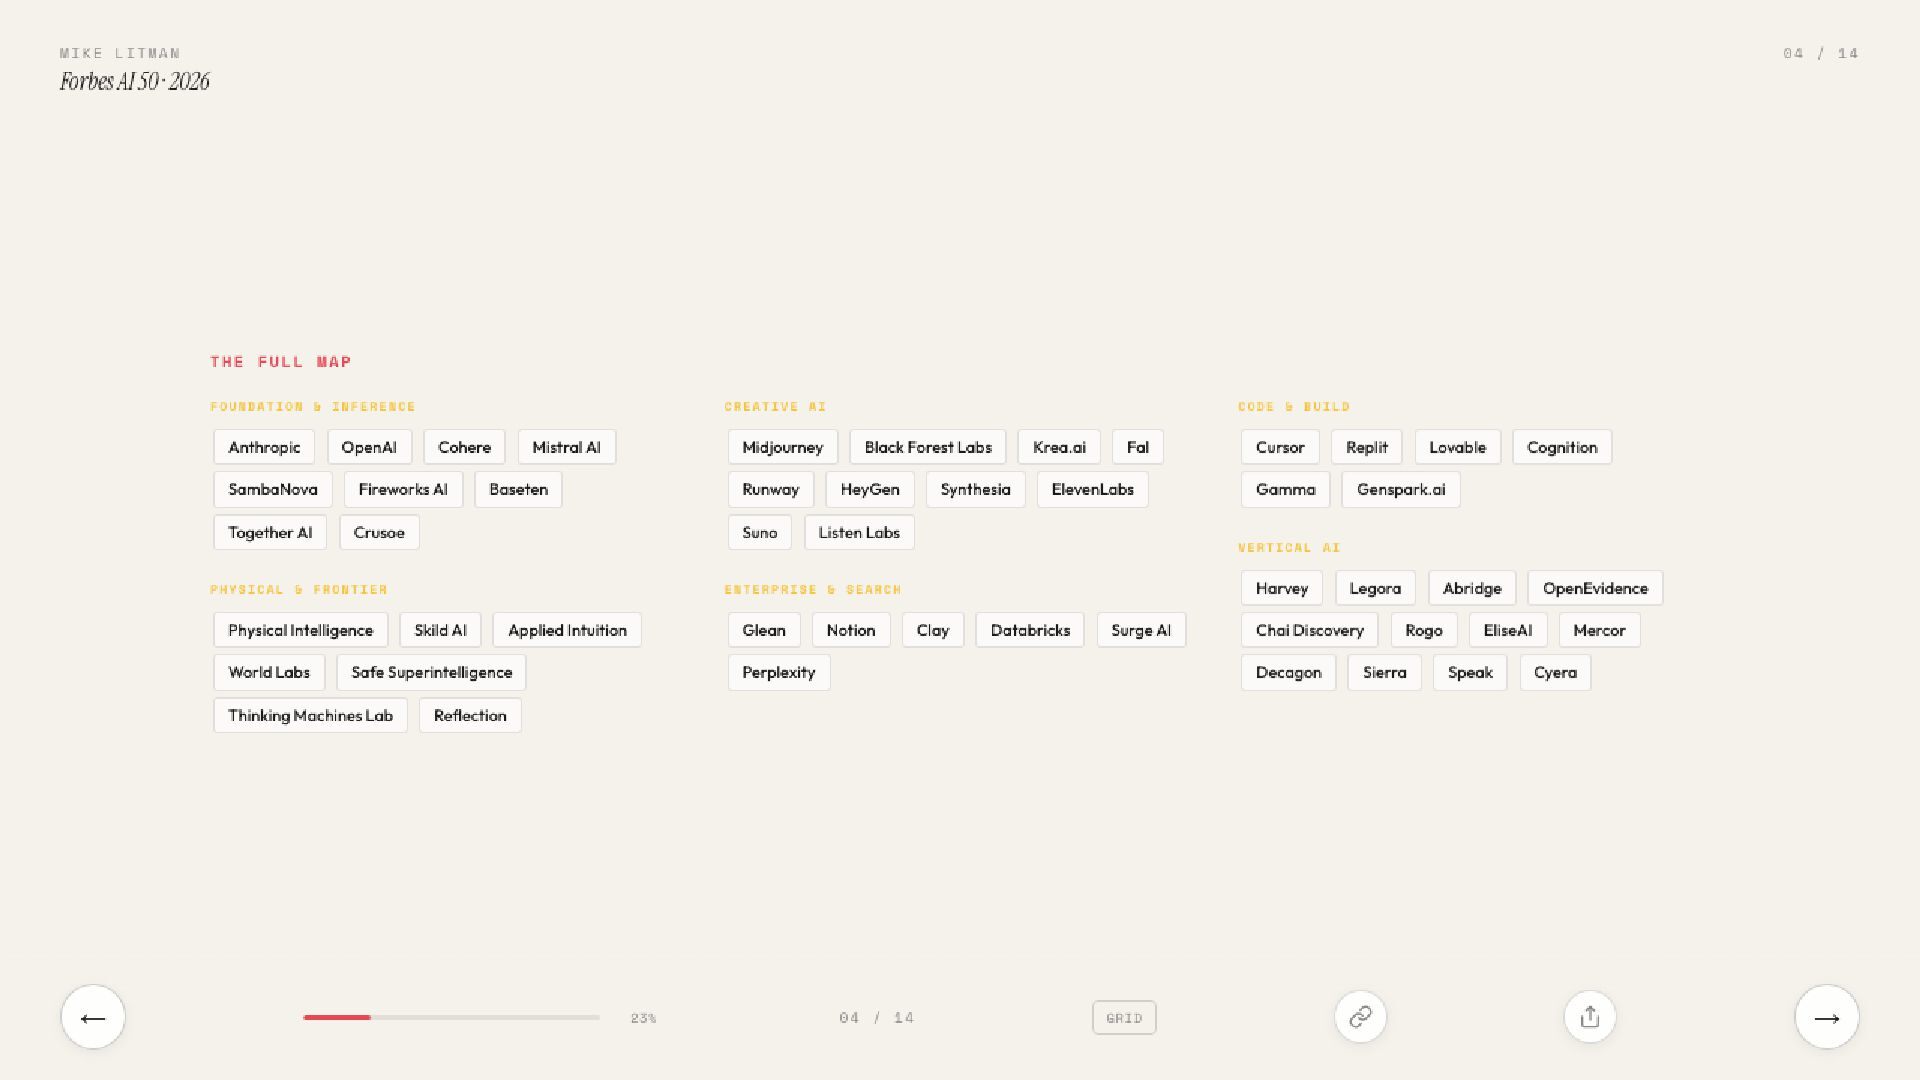
Task: Select the Thinking Machines Lab chip
Action: 310,715
